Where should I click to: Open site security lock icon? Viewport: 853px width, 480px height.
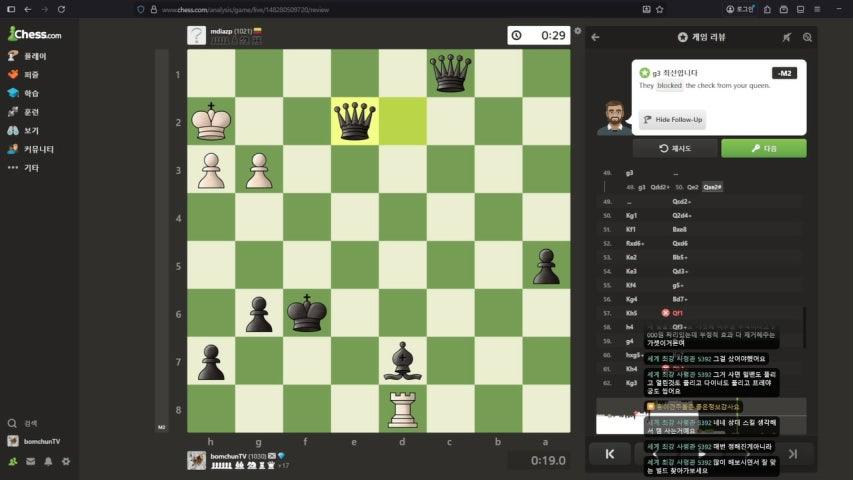click(154, 9)
